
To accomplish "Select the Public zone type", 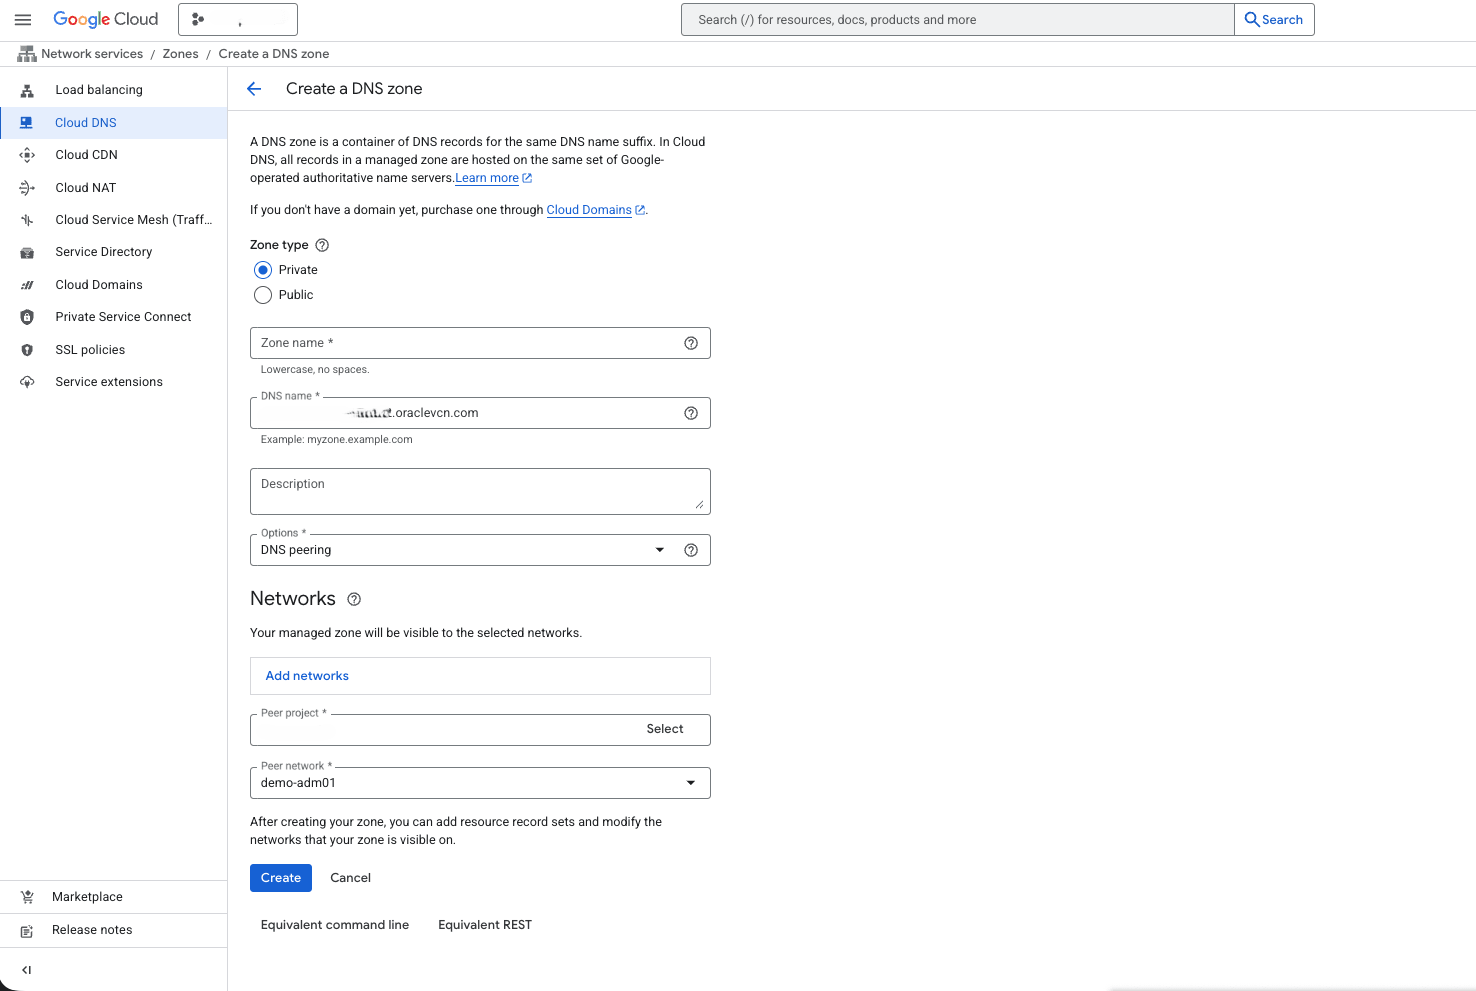I will click(263, 294).
